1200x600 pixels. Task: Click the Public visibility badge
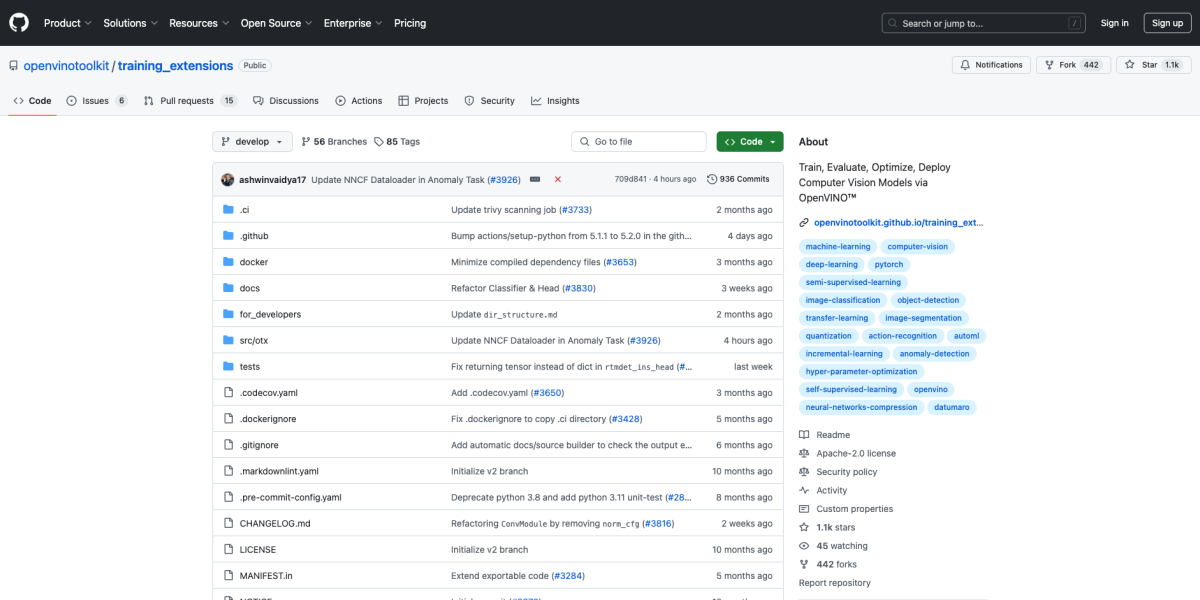[255, 65]
